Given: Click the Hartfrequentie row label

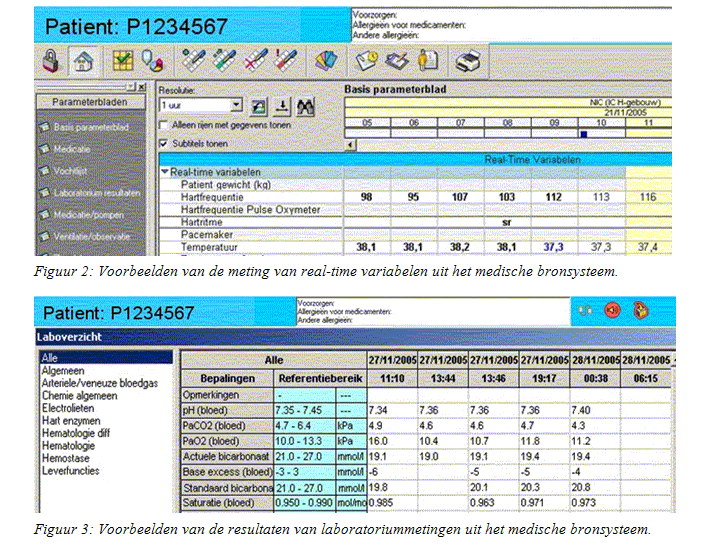Looking at the screenshot, I should tap(212, 197).
